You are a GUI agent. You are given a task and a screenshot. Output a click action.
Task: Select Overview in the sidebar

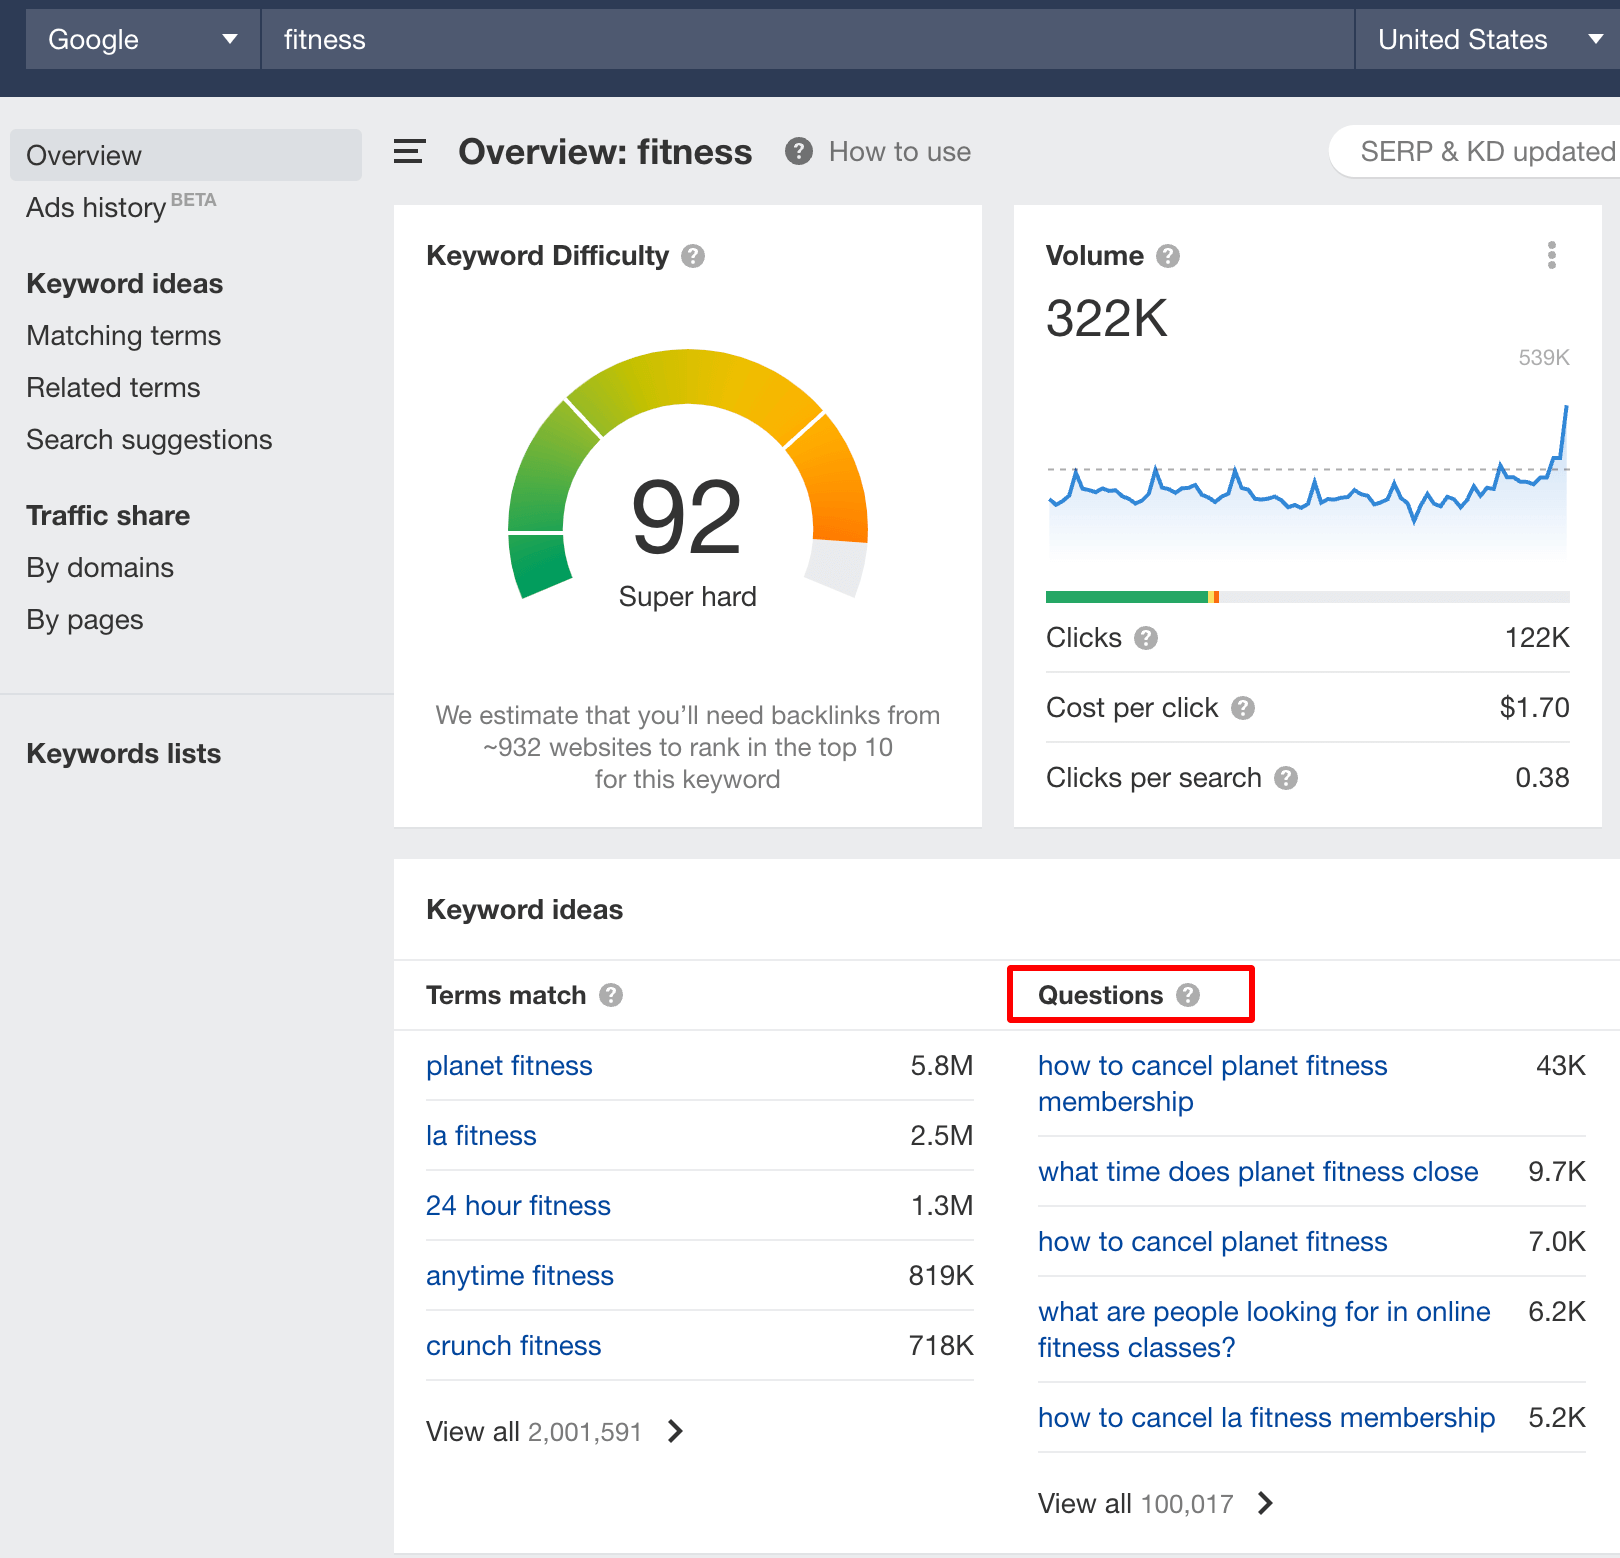tap(186, 155)
